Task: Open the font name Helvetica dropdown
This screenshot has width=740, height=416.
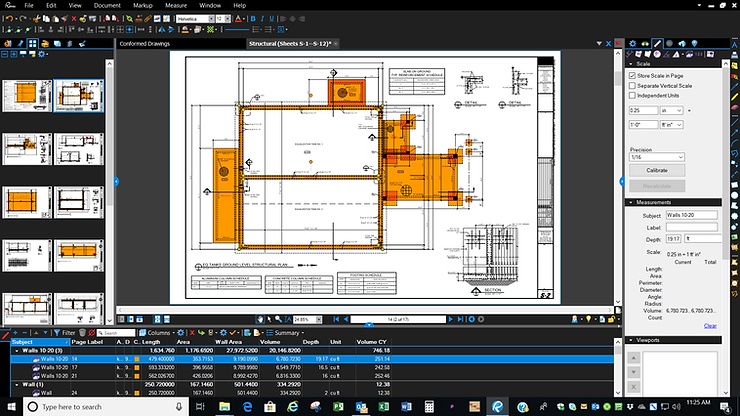Action: [211, 19]
